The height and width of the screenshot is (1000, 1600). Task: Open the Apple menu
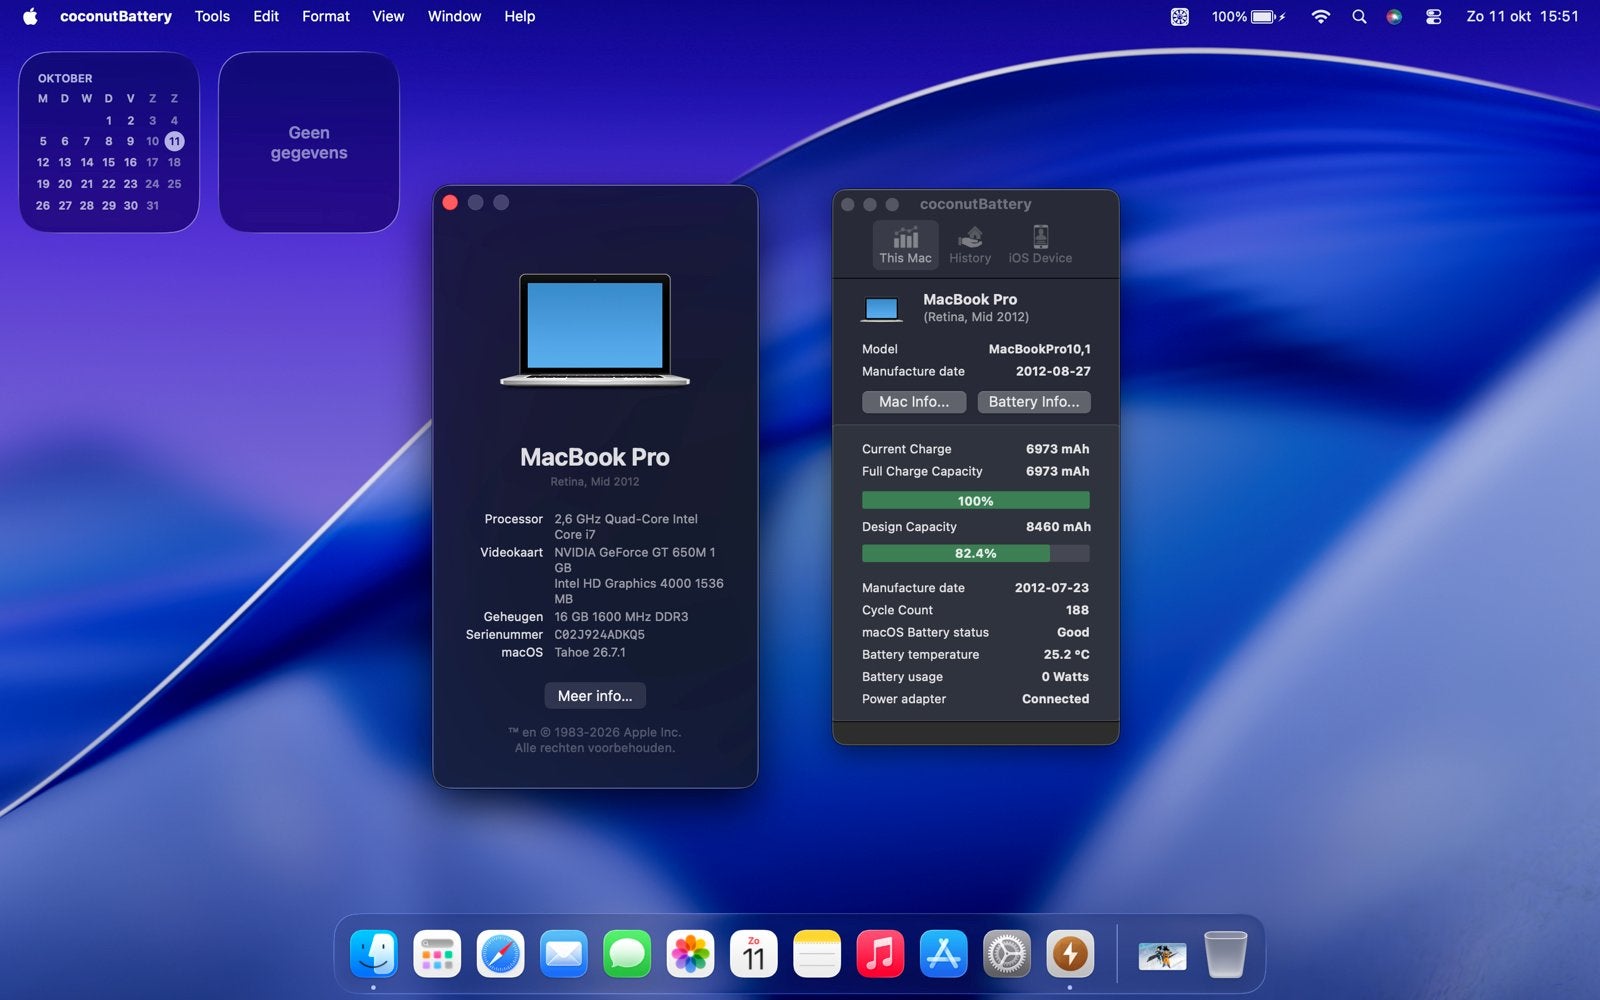tap(30, 16)
